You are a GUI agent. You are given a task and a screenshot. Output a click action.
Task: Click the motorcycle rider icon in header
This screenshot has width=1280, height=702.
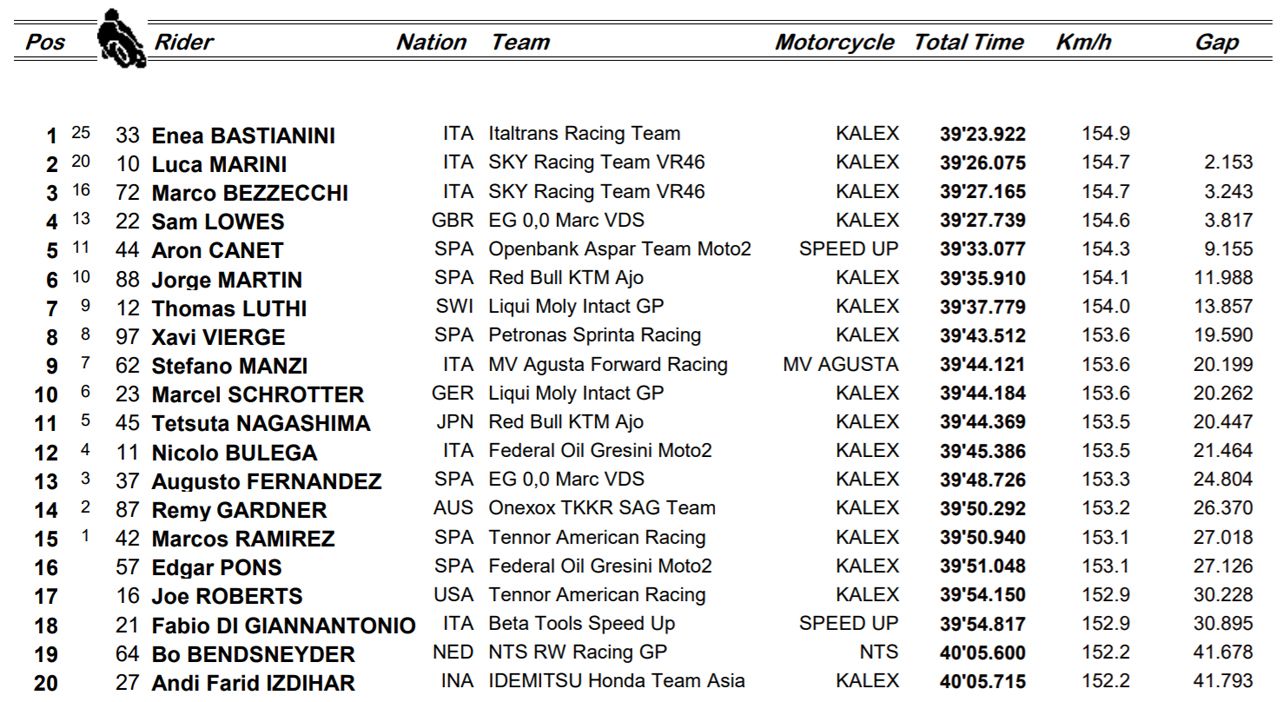[121, 38]
